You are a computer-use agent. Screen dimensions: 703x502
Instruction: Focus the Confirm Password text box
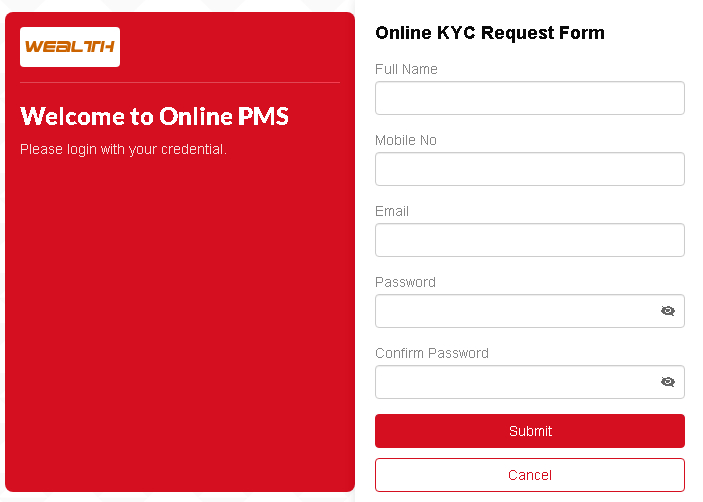[515, 382]
